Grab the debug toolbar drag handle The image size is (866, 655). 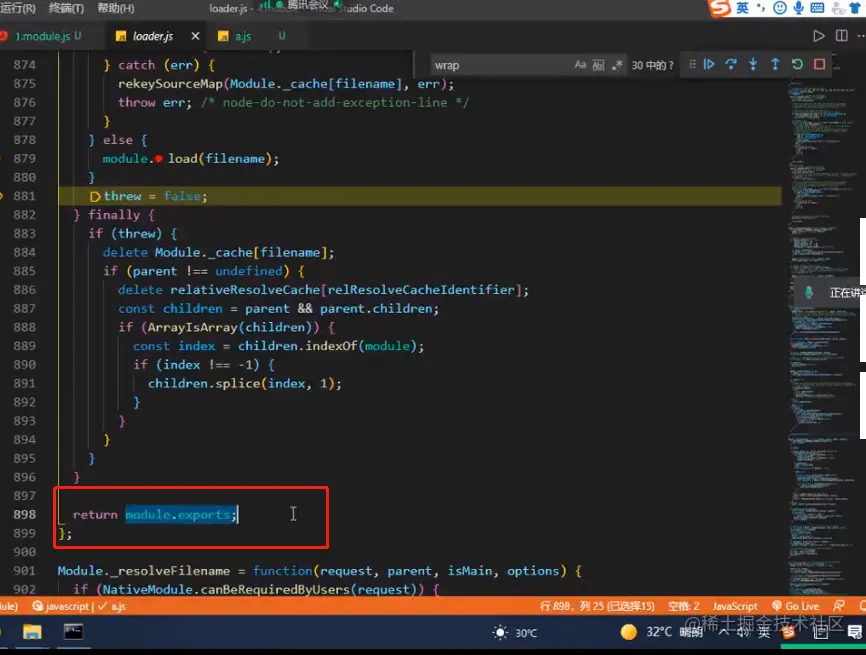tap(692, 65)
